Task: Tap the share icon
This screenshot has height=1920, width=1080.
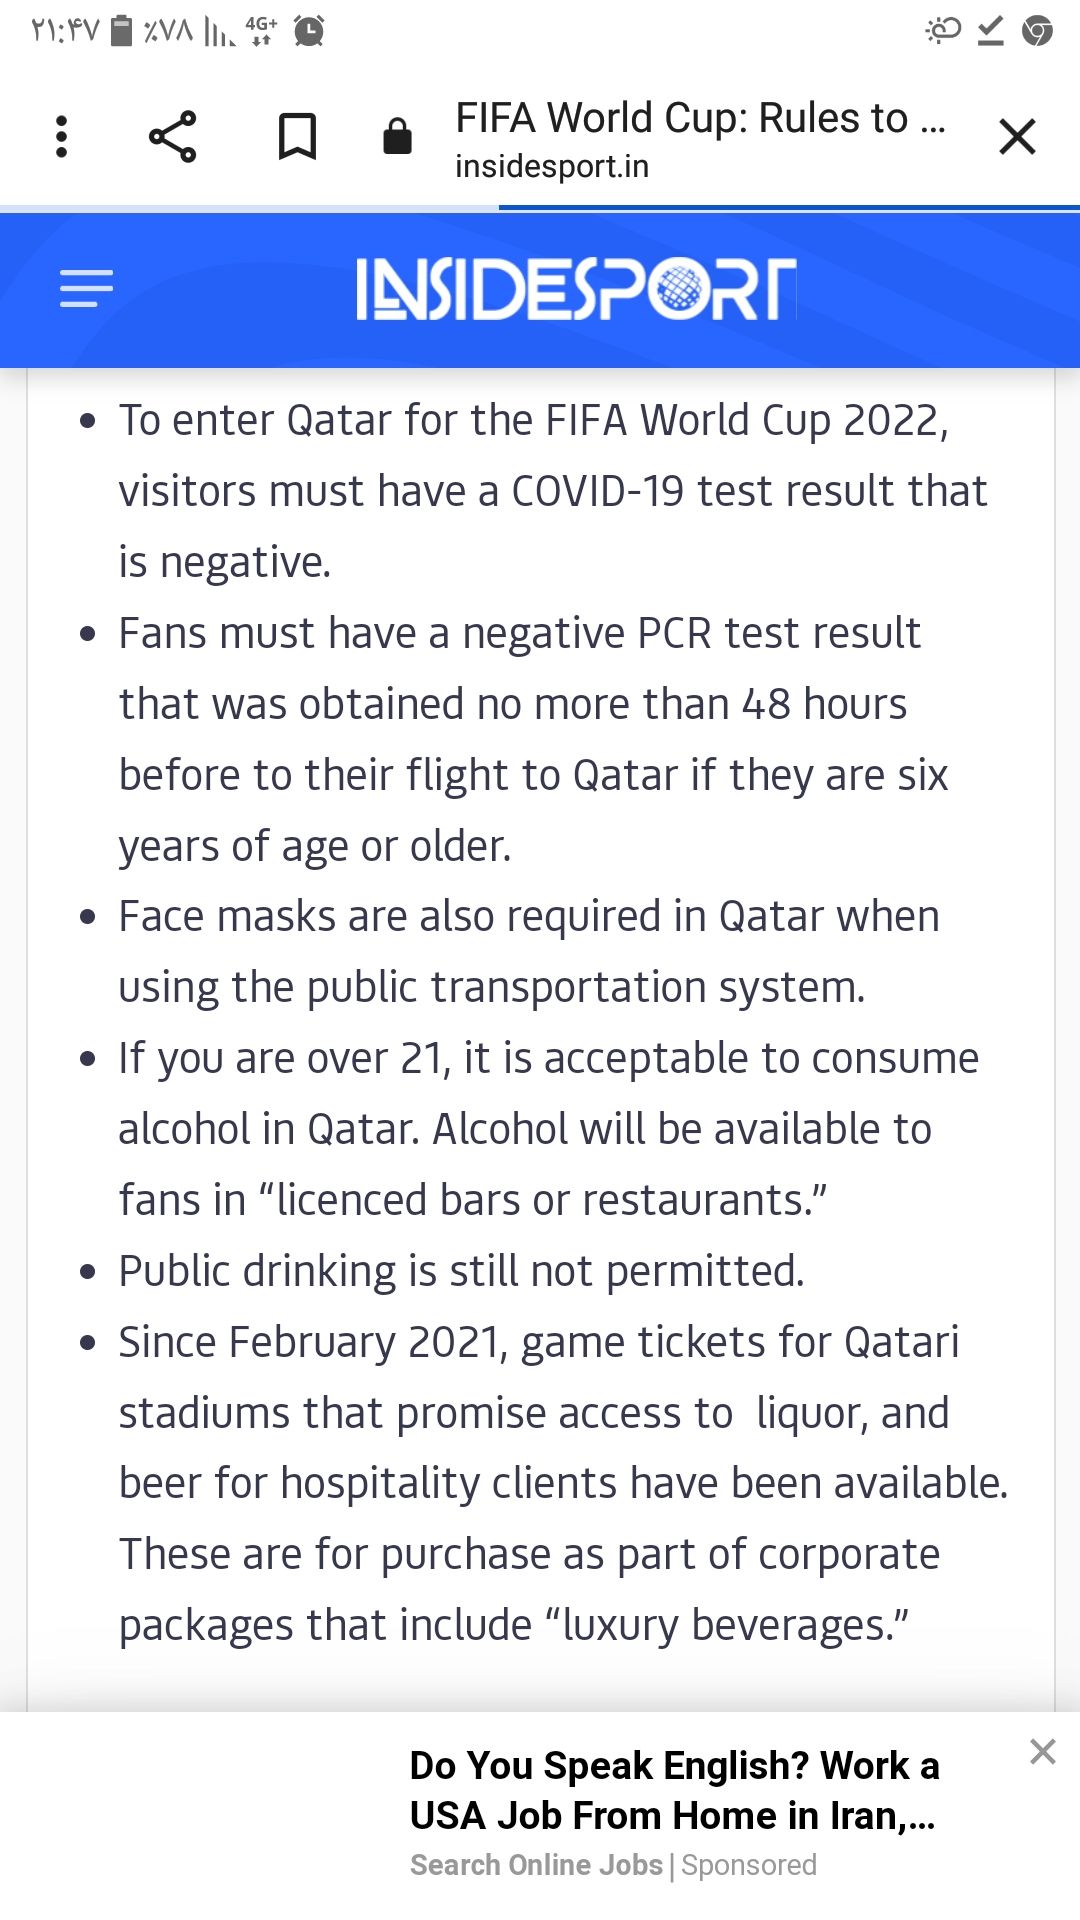Action: [173, 137]
